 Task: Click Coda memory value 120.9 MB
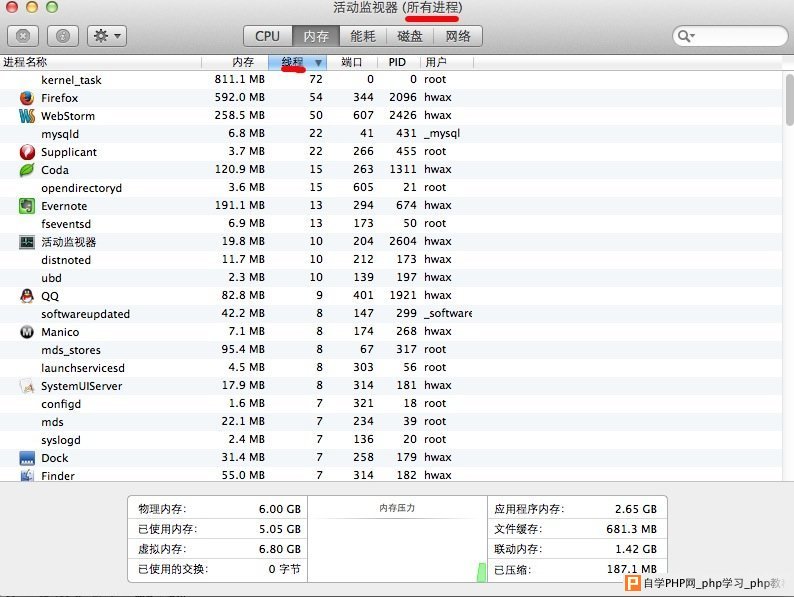(x=240, y=169)
